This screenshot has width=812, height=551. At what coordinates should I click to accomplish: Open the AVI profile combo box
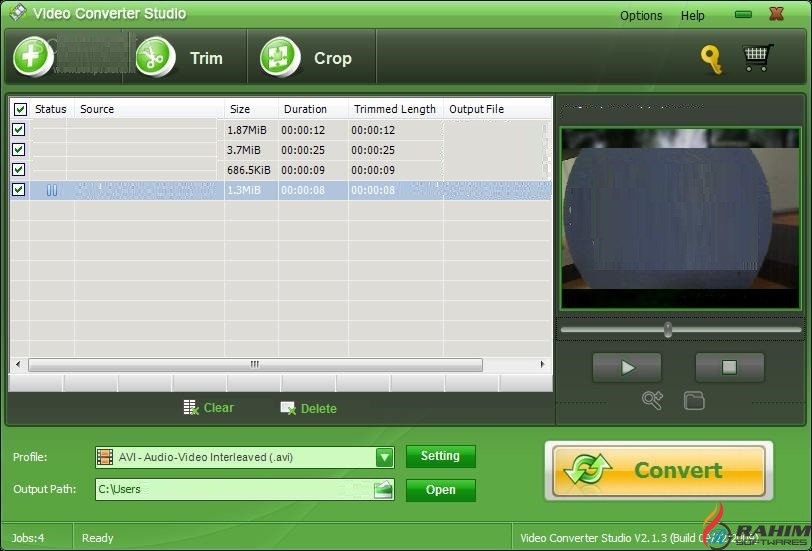click(x=244, y=457)
